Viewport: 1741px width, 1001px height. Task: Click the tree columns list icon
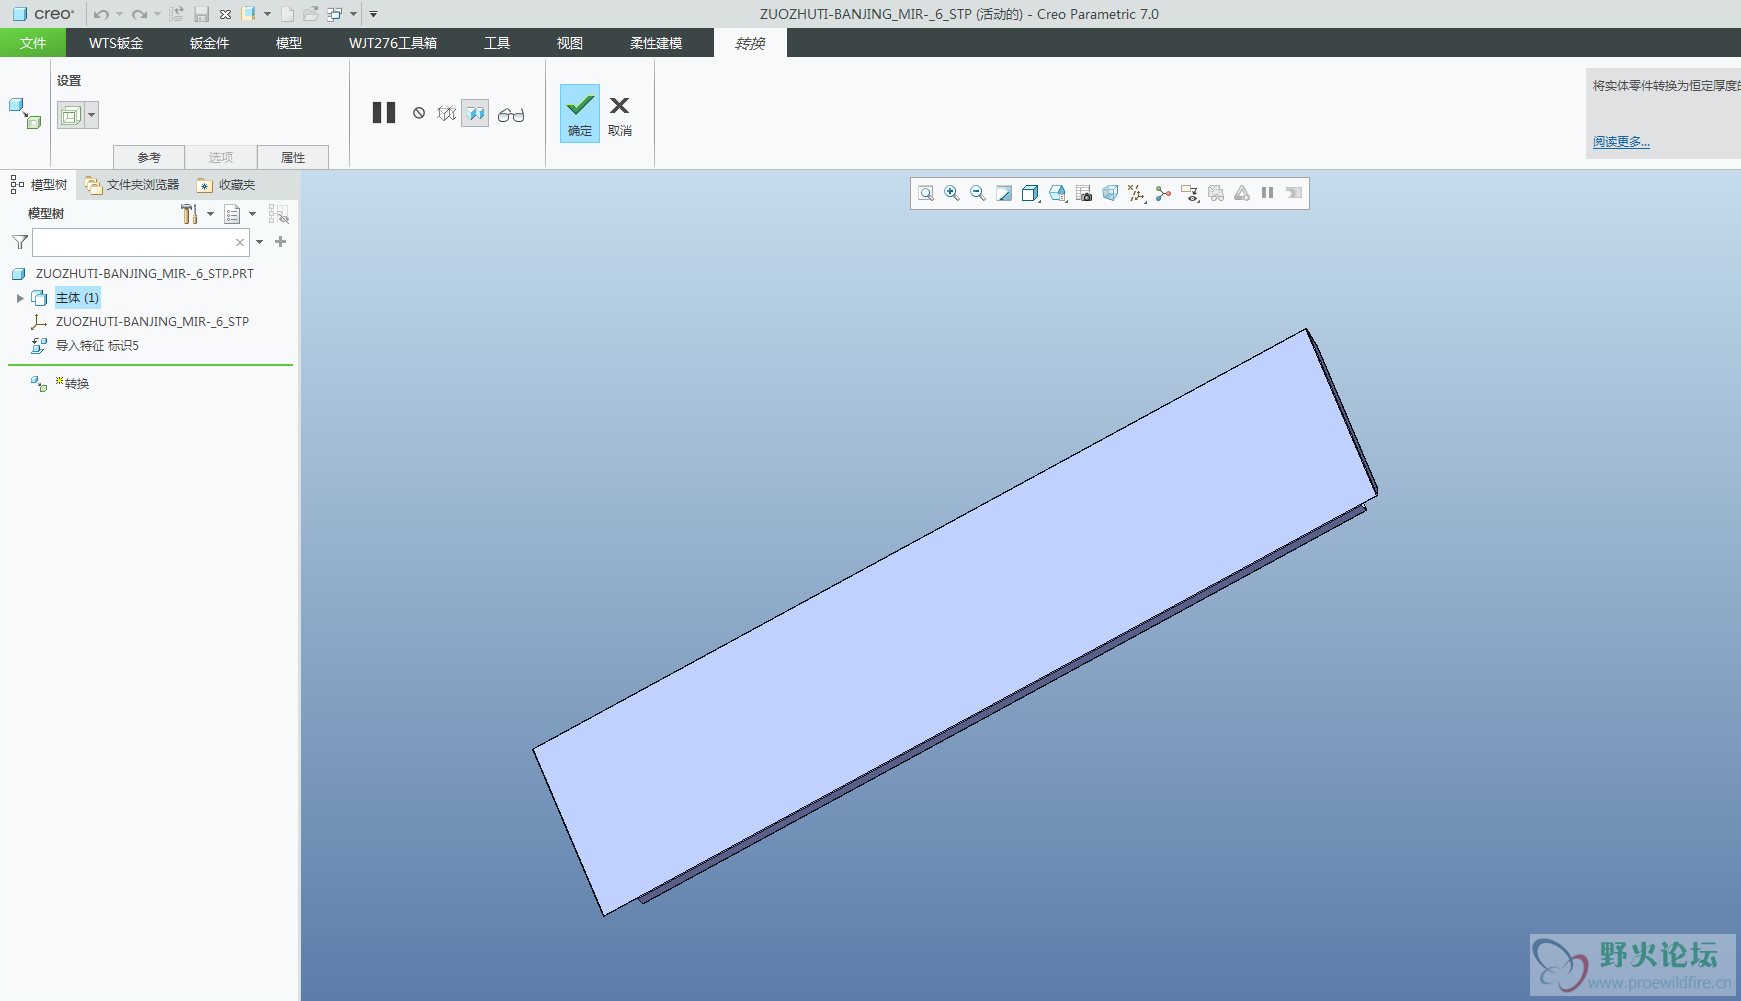(232, 214)
